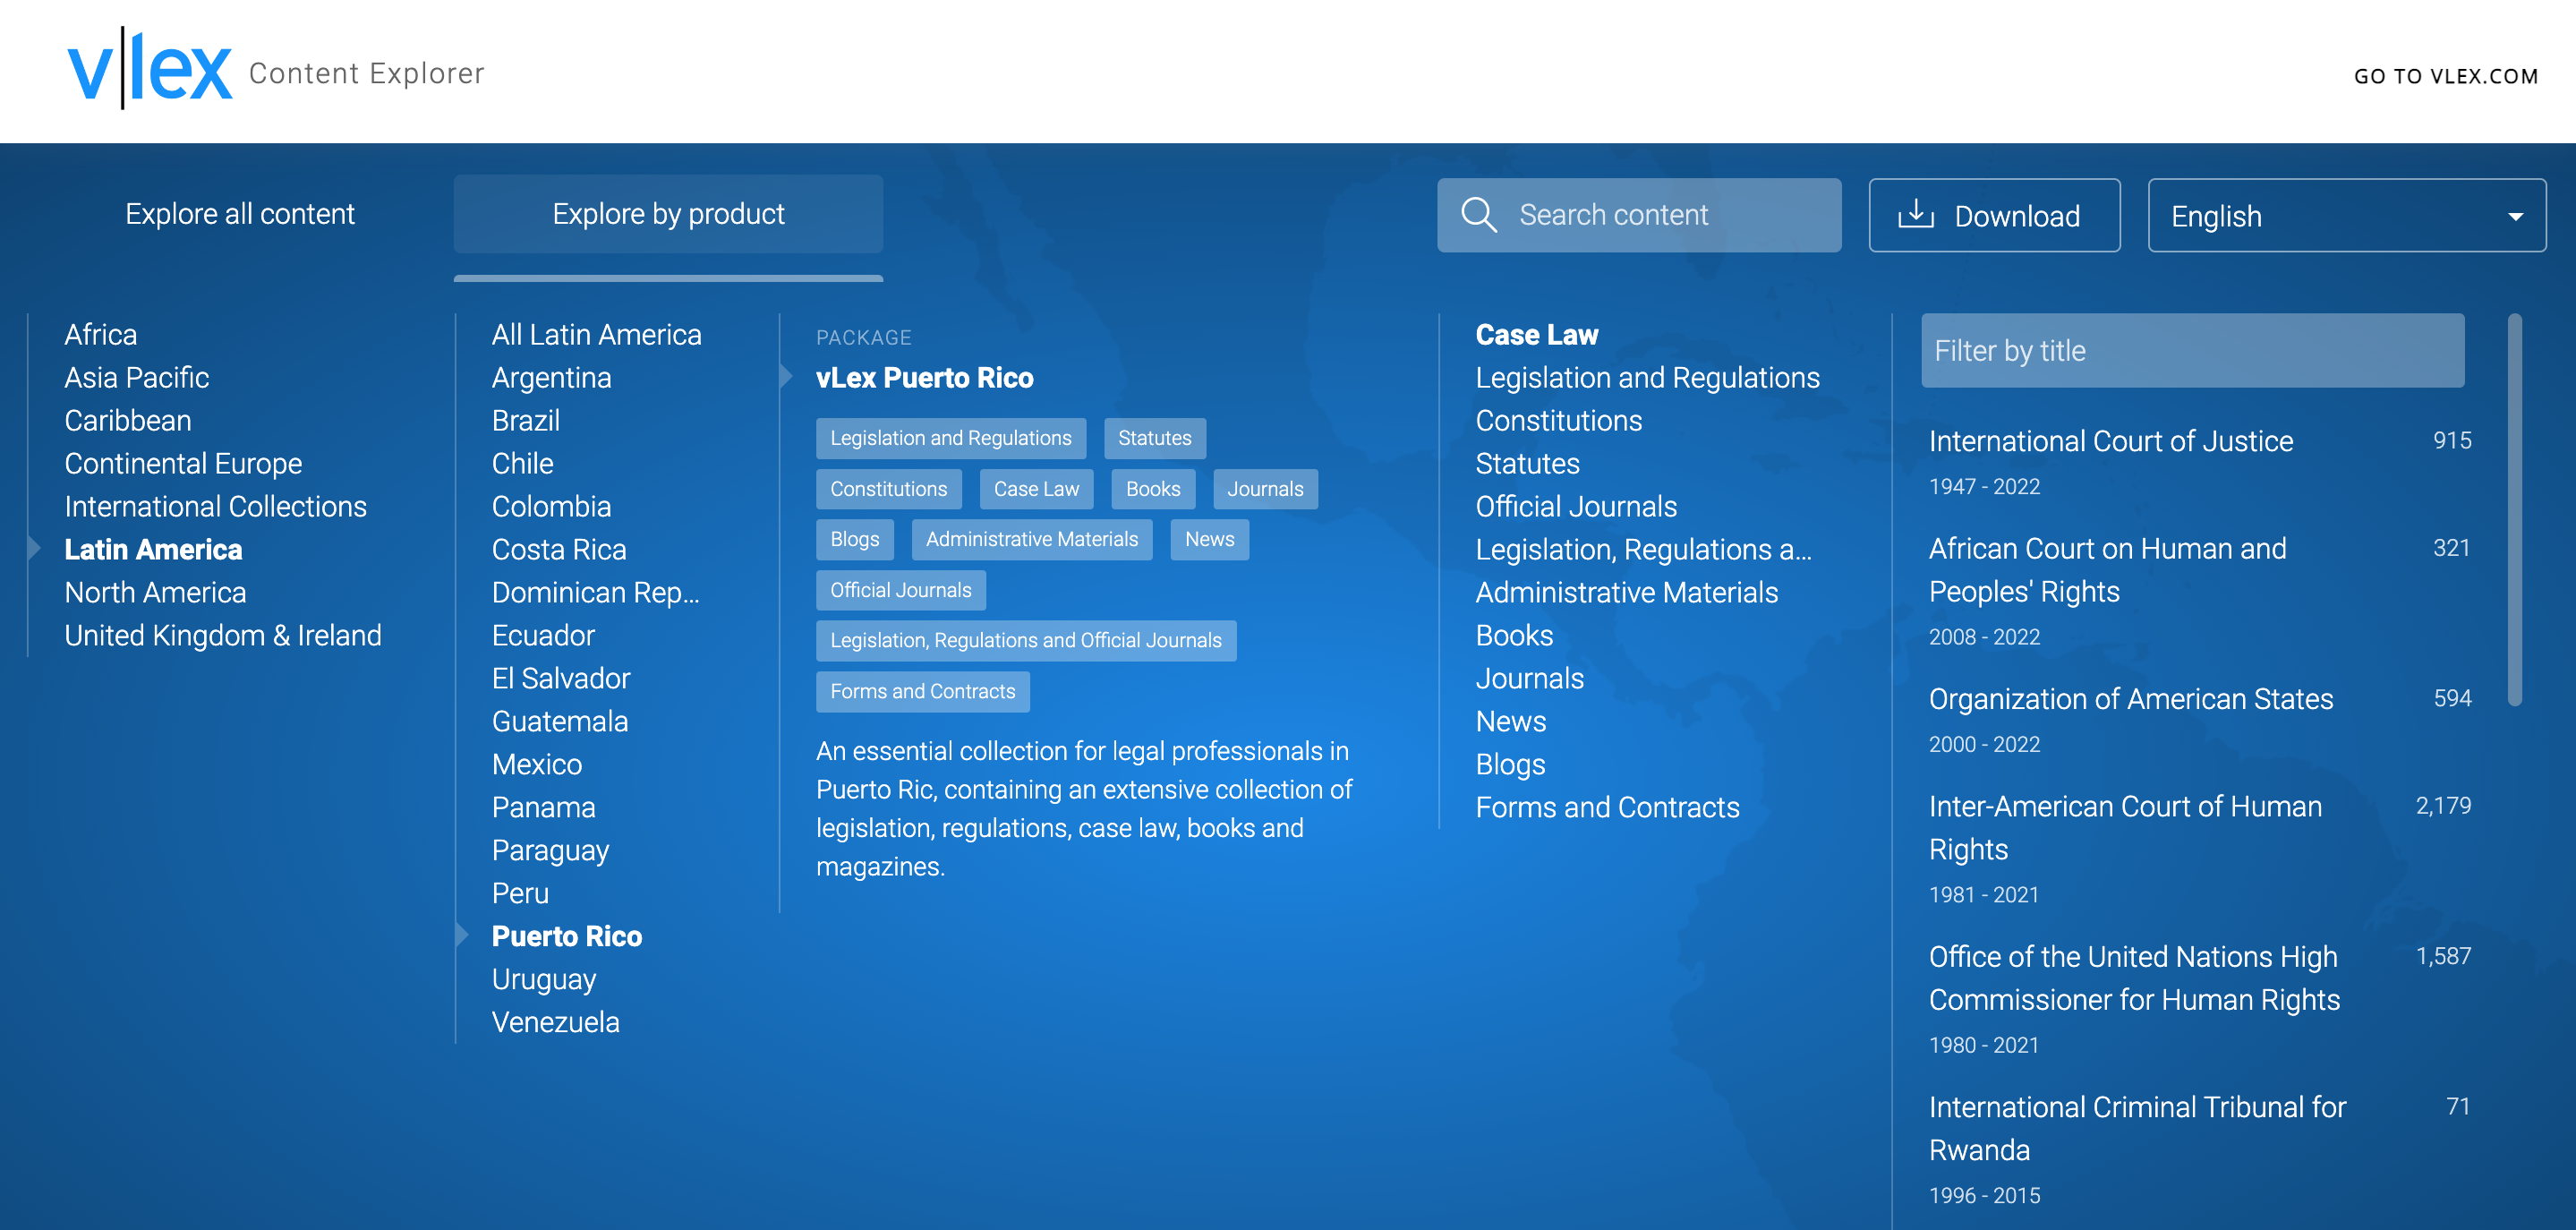Open Inter-American Court of Human Rights

point(2126,828)
